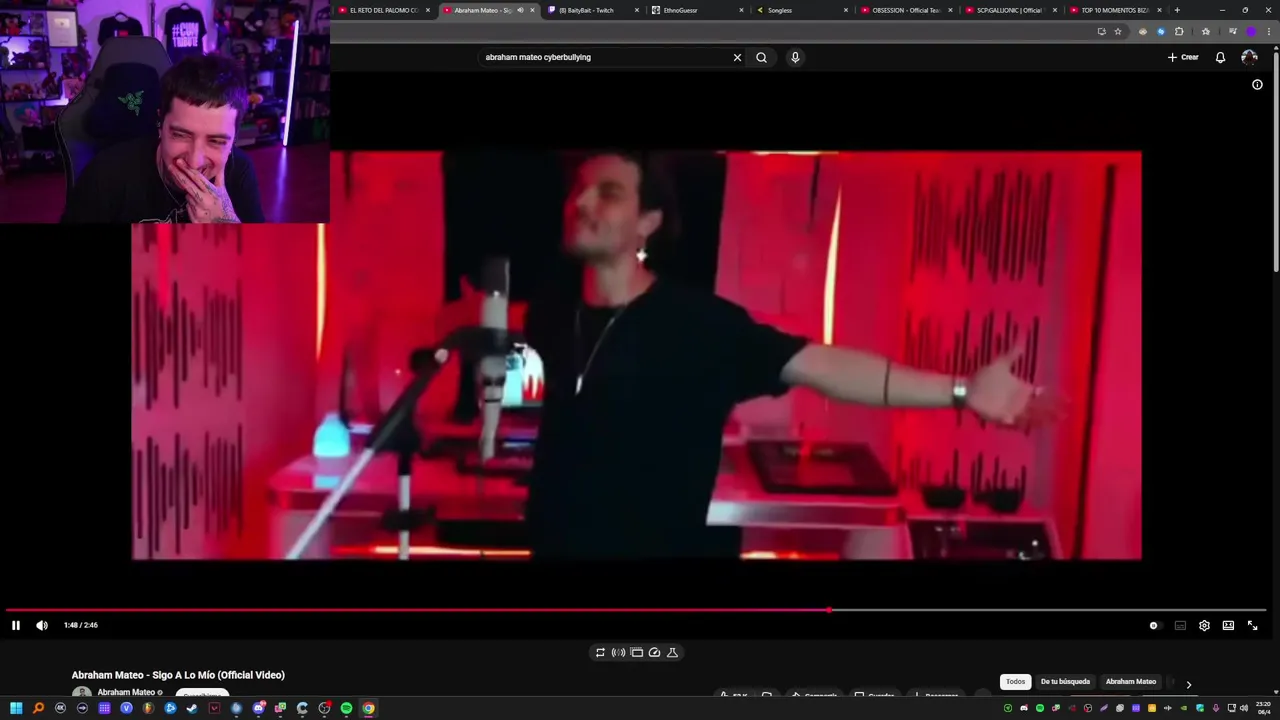
Task: Select the 'Abraham Mateo' filter chip
Action: pyautogui.click(x=1130, y=682)
